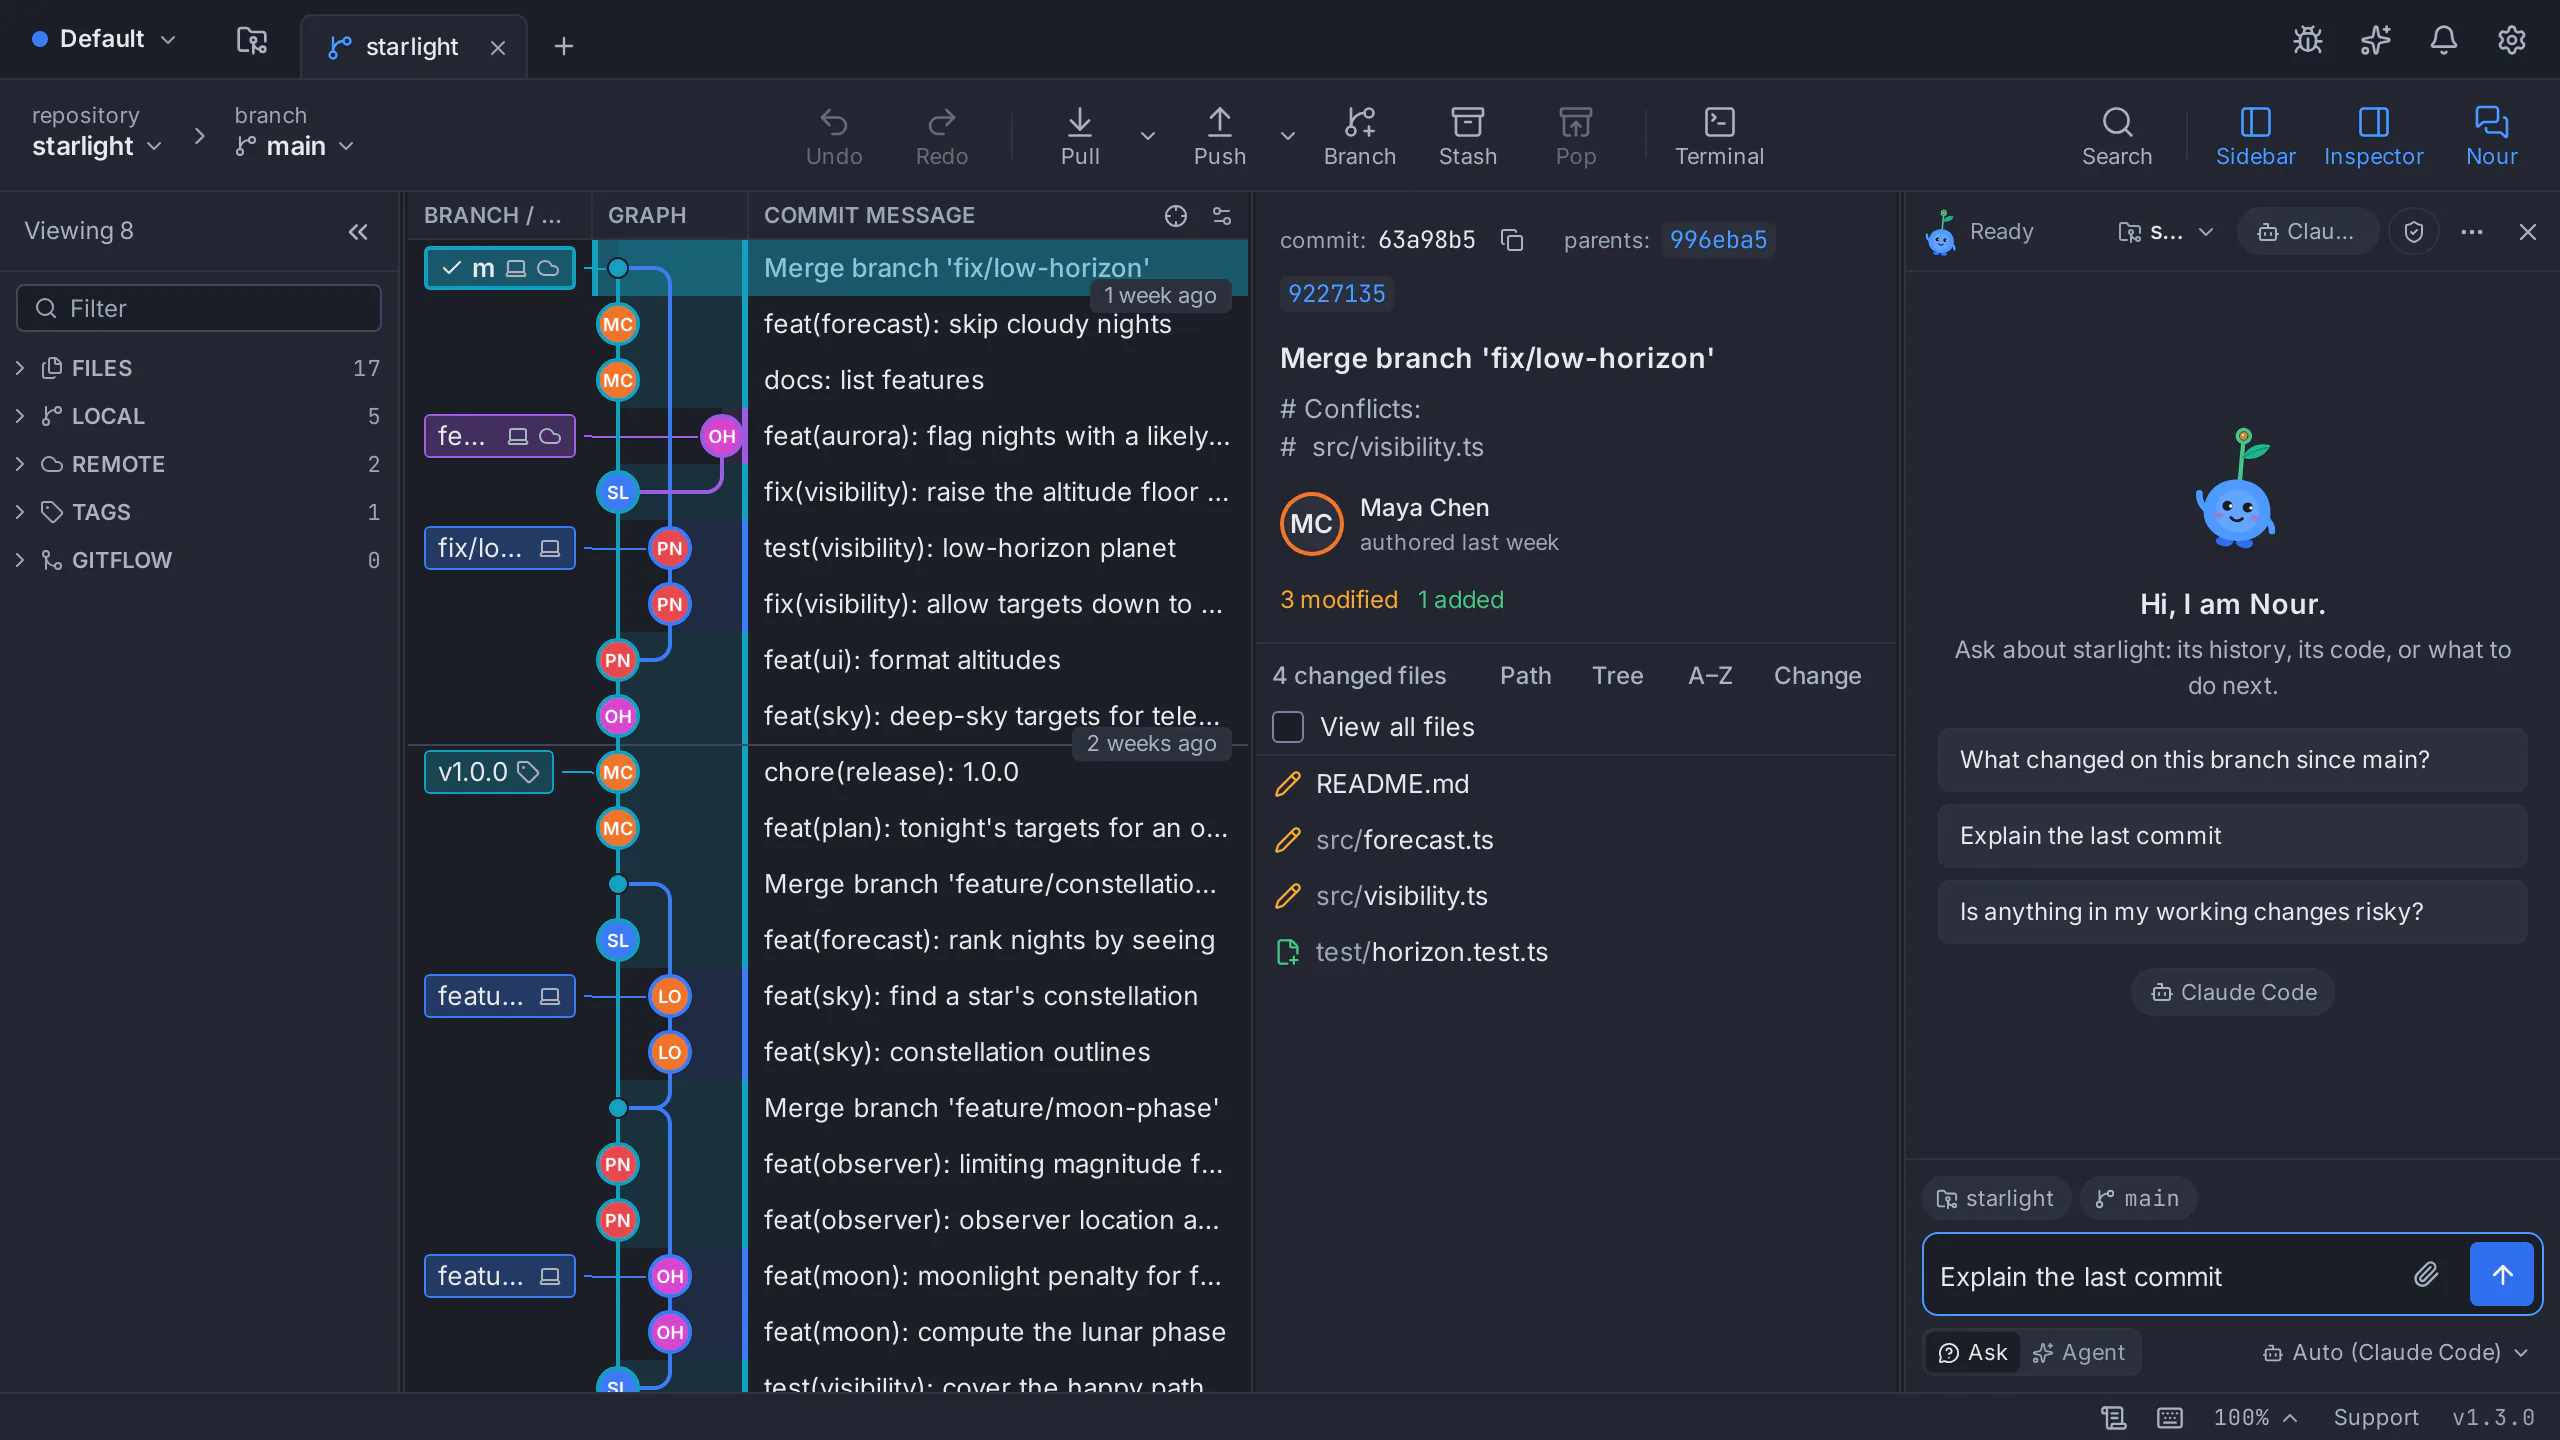Open the Terminal from toolbar
This screenshot has width=2560, height=1440.
coord(1720,136)
